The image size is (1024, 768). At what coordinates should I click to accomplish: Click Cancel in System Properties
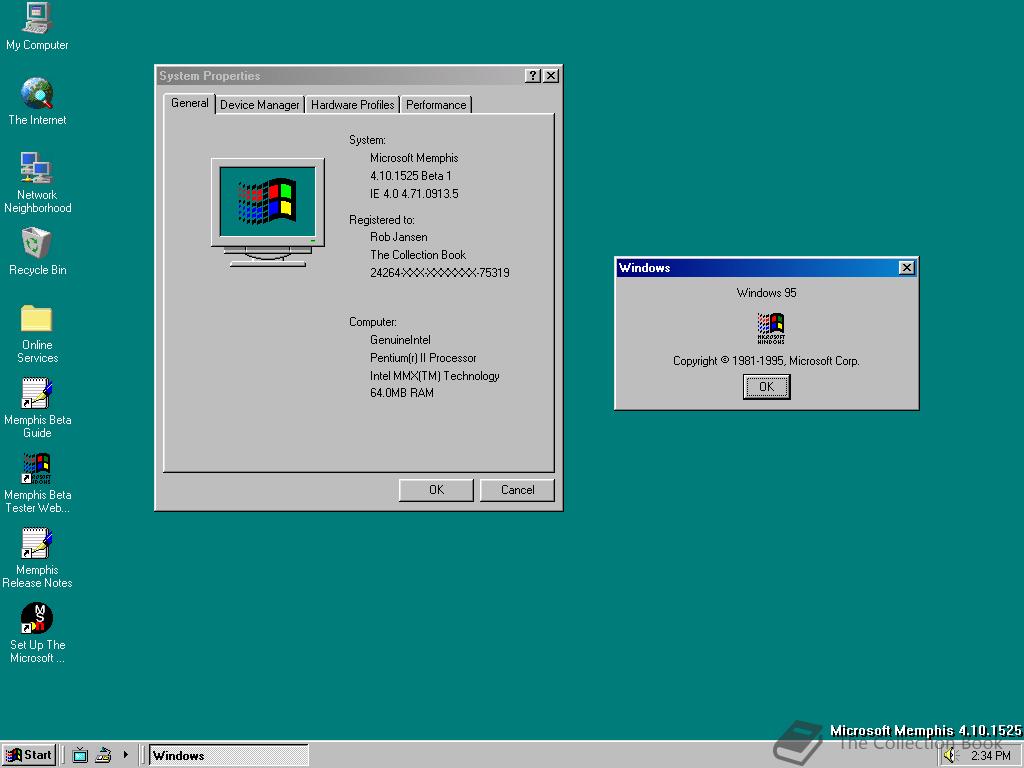coord(517,490)
